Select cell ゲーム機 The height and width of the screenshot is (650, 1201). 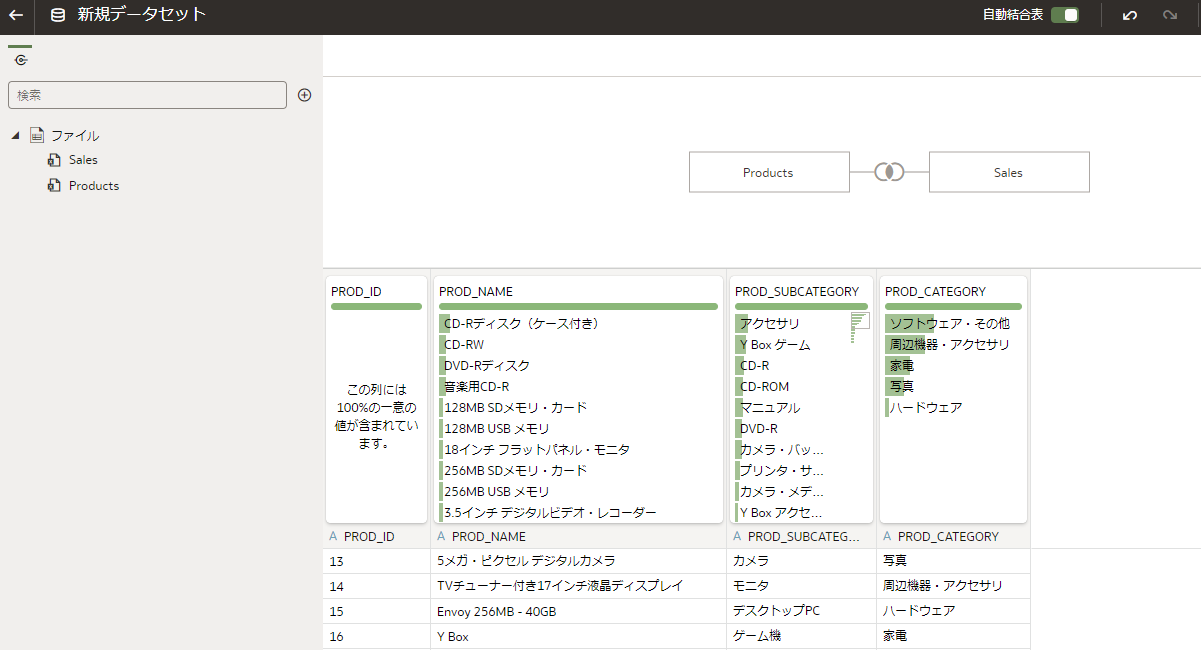point(801,636)
